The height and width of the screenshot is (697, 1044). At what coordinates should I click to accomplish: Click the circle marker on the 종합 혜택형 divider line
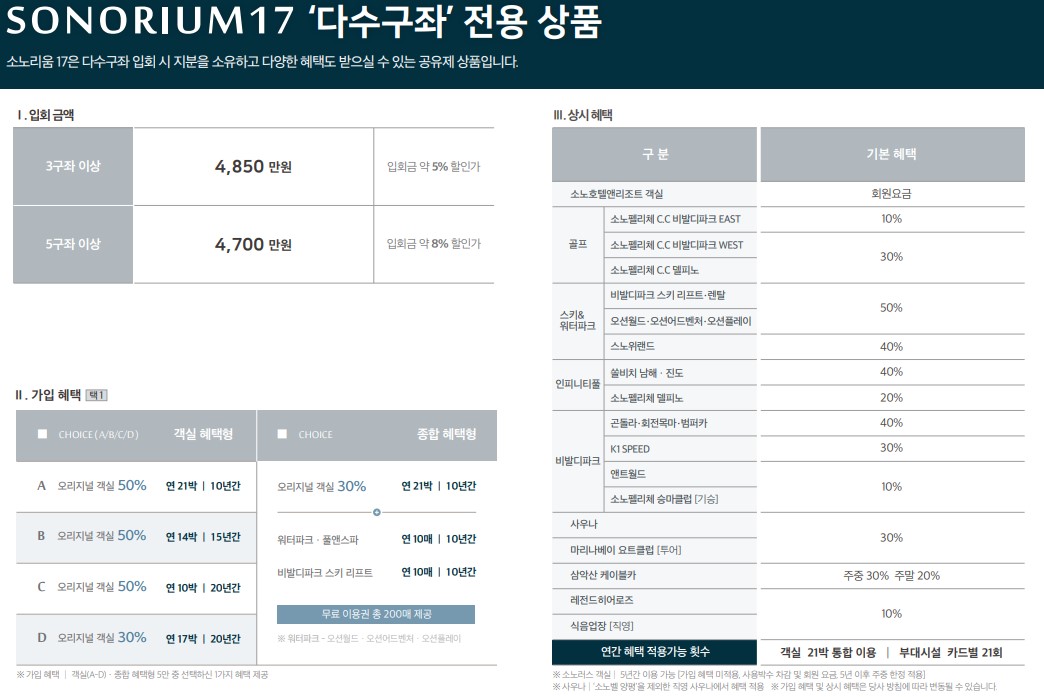tap(377, 512)
